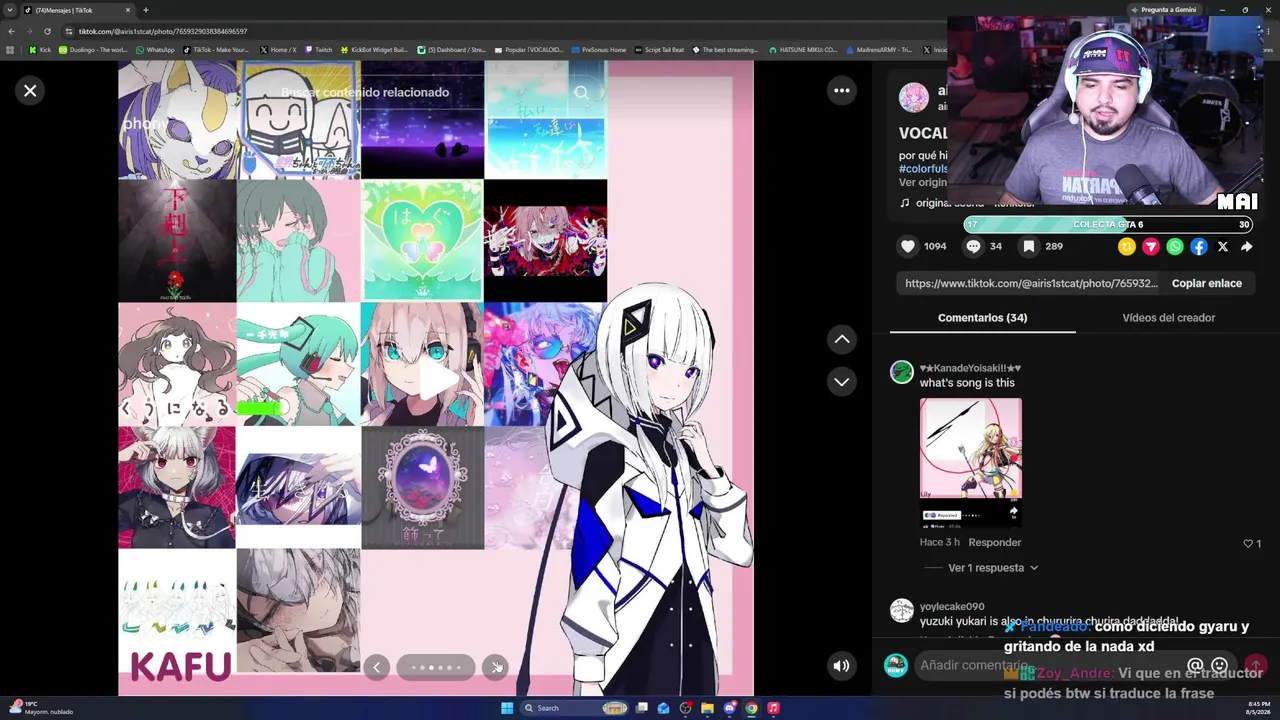Screen dimensions: 1280x720
Task: Go back with the browser back arrow
Action: (11, 31)
